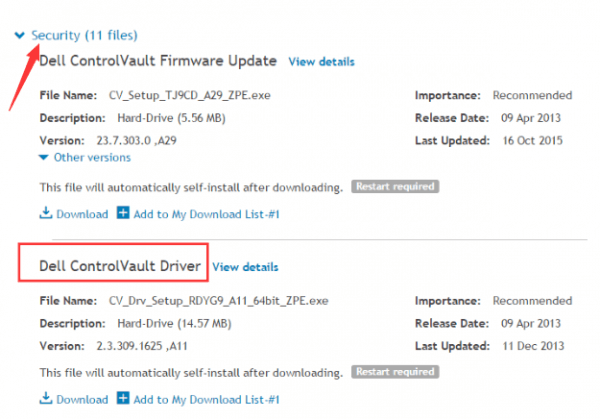Open the Security (11 files) category link
This screenshot has height=419, width=600.
(x=84, y=35)
